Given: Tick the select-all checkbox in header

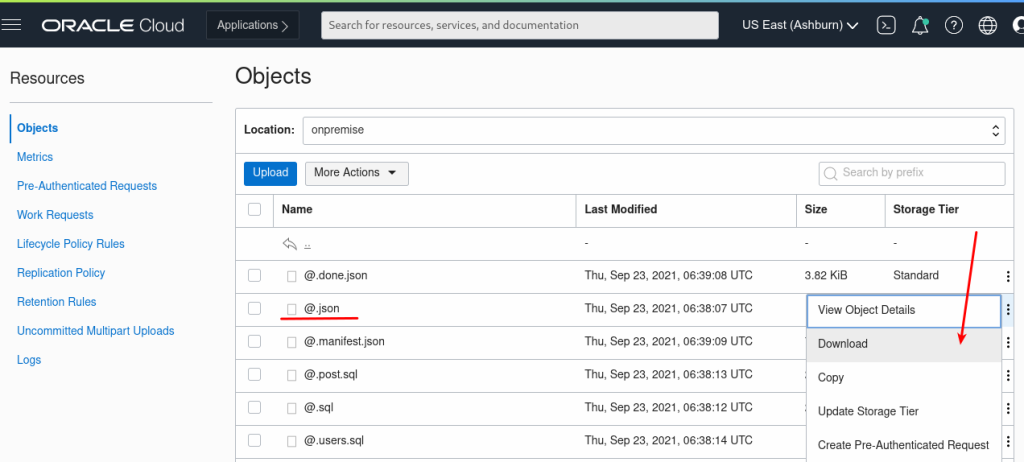Looking at the screenshot, I should [x=255, y=209].
